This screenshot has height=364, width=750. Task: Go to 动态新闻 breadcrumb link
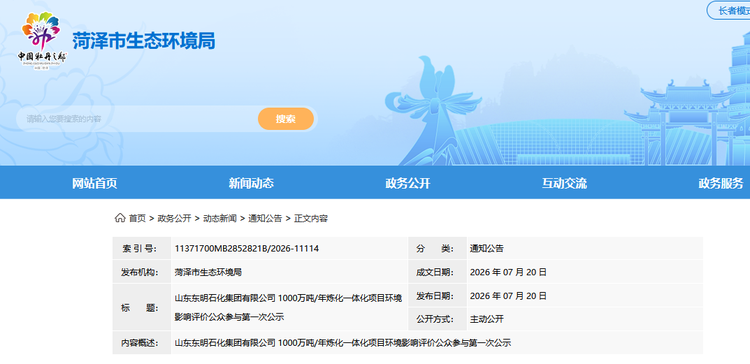(220, 219)
